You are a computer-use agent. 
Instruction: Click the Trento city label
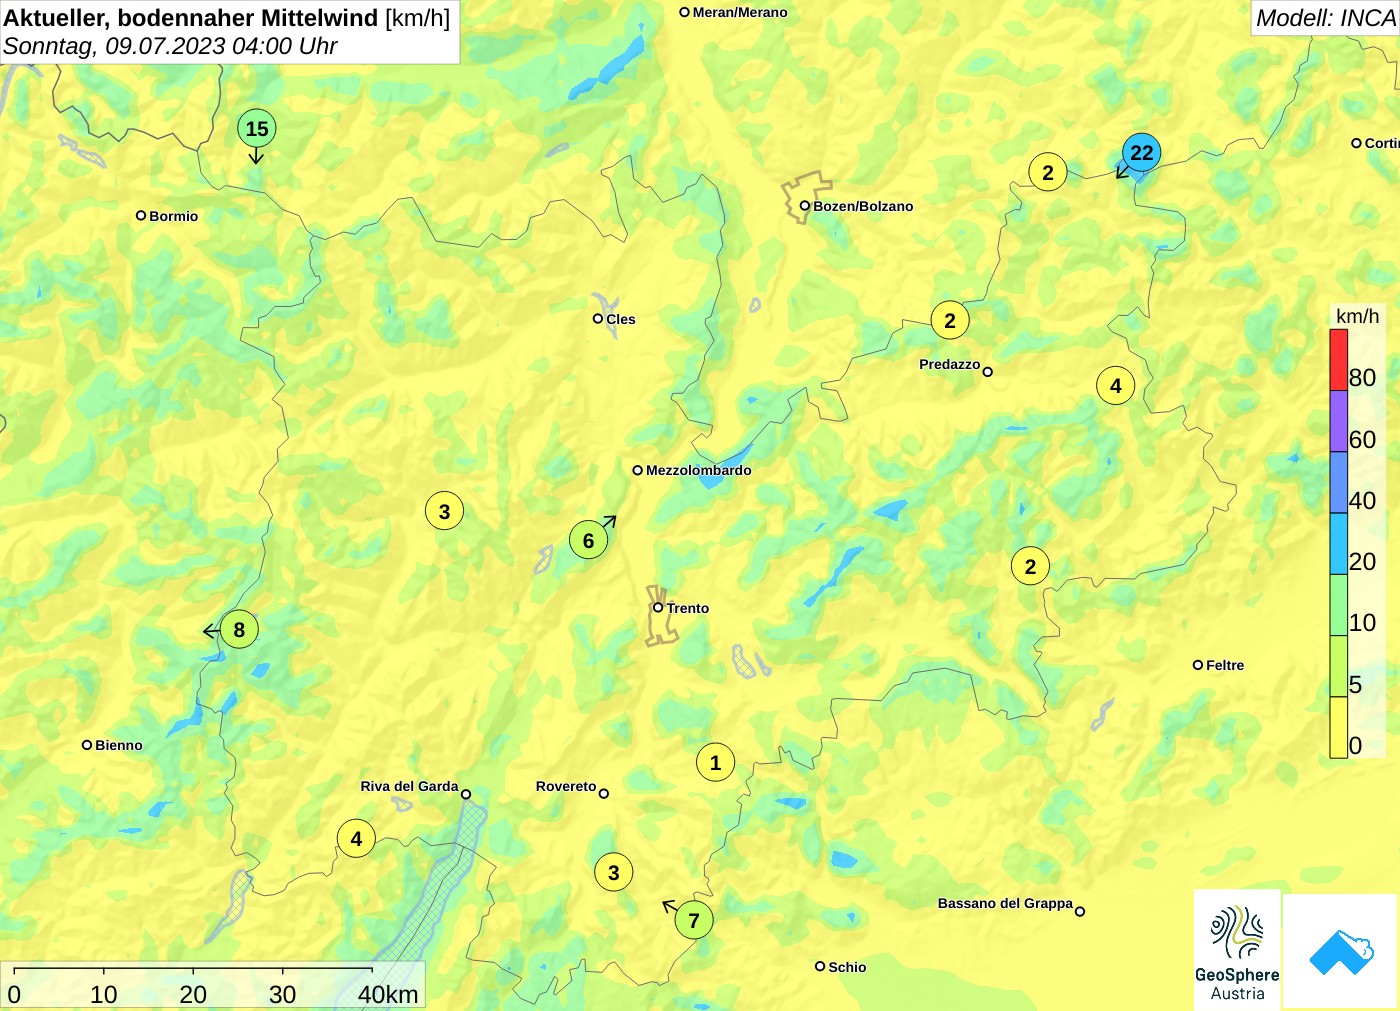tap(688, 608)
